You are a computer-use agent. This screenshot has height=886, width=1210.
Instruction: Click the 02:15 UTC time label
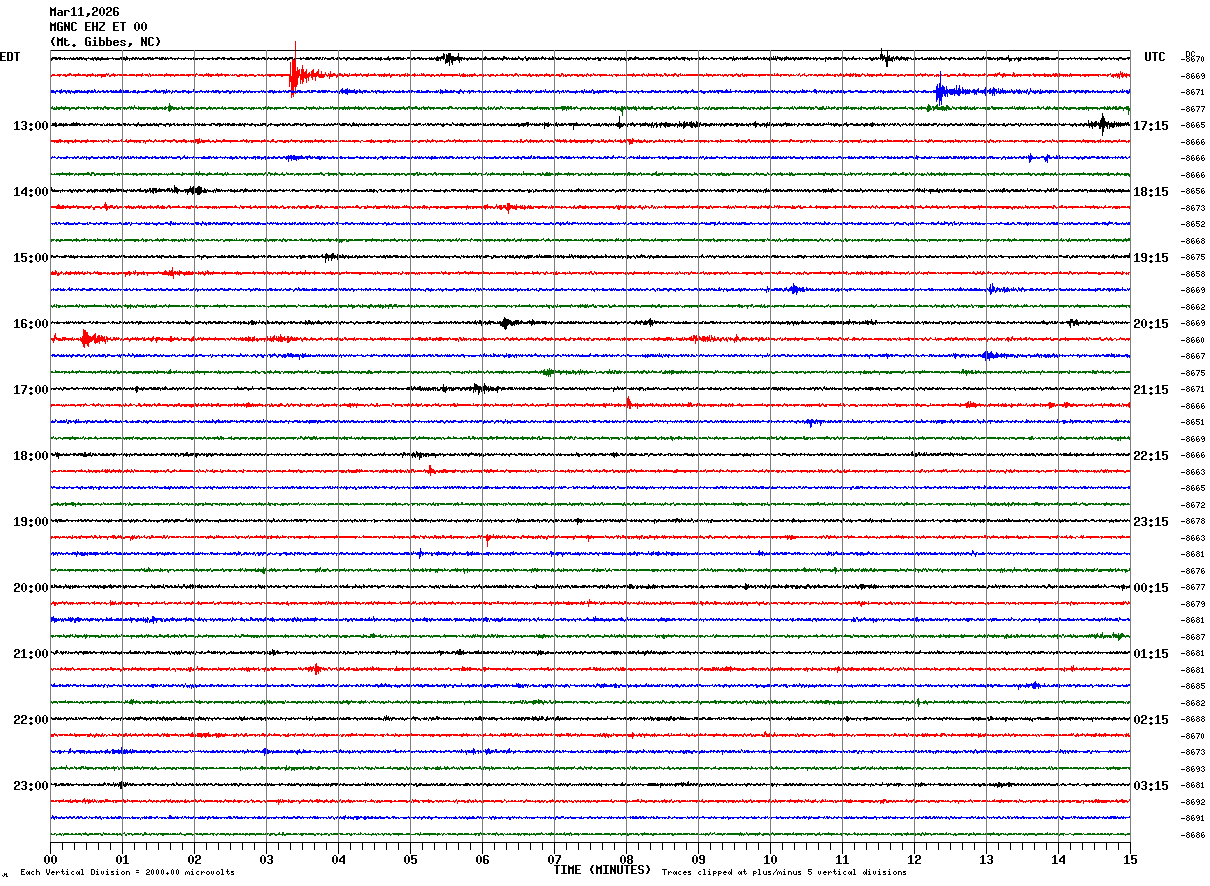pos(1151,720)
